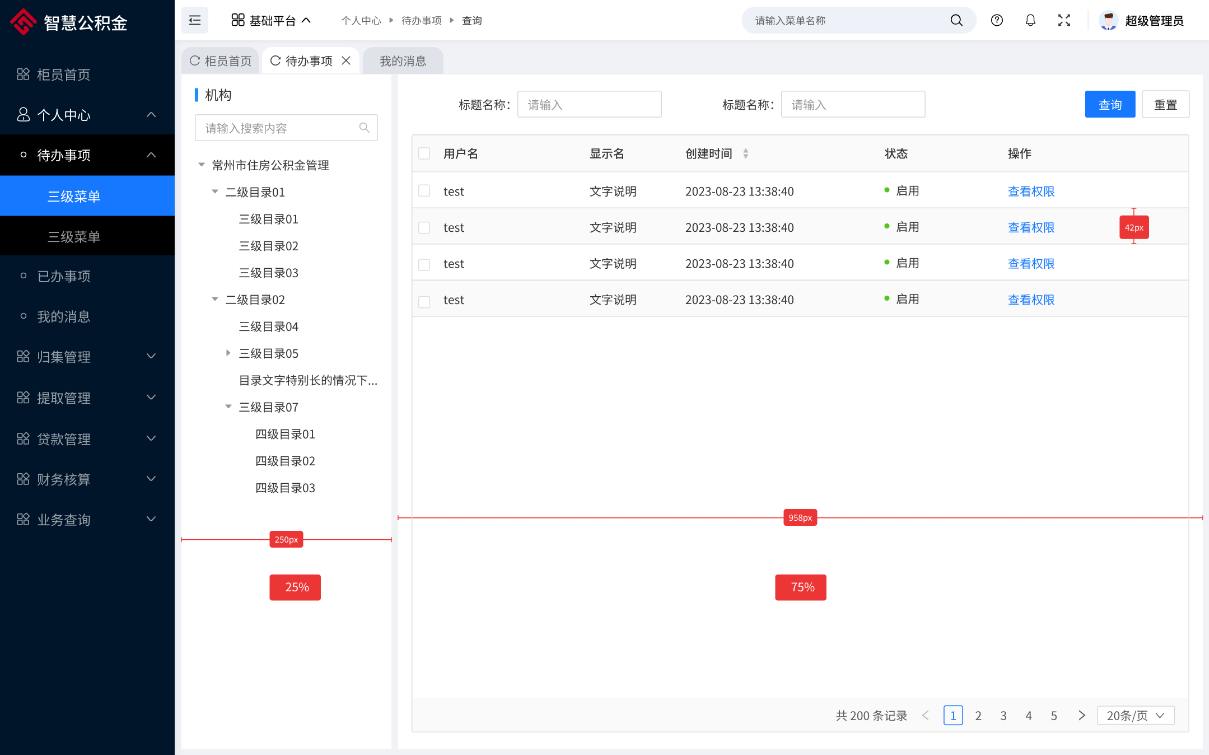Viewport: 1209px width, 755px height.
Task: Click the search magnifier in top search bar
Action: click(957, 20)
